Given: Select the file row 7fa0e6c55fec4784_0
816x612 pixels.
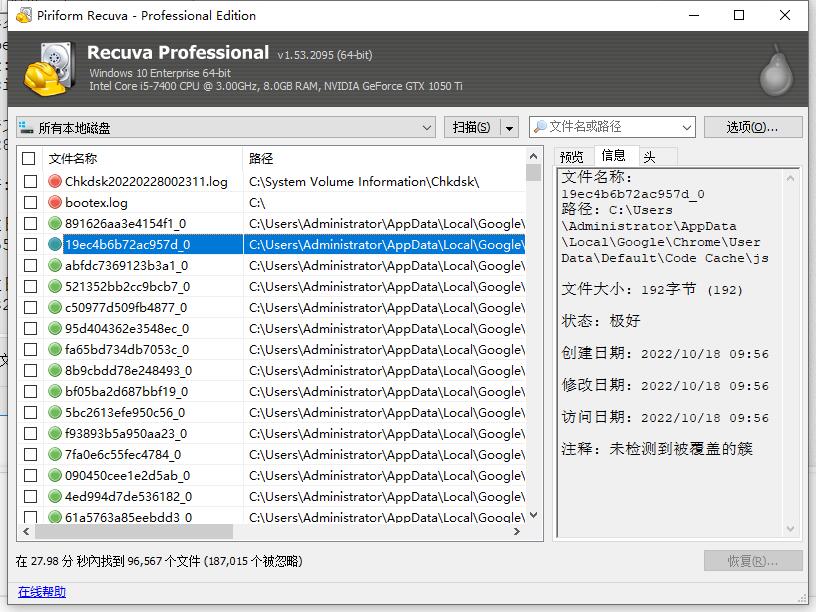Looking at the screenshot, I should coord(272,454).
